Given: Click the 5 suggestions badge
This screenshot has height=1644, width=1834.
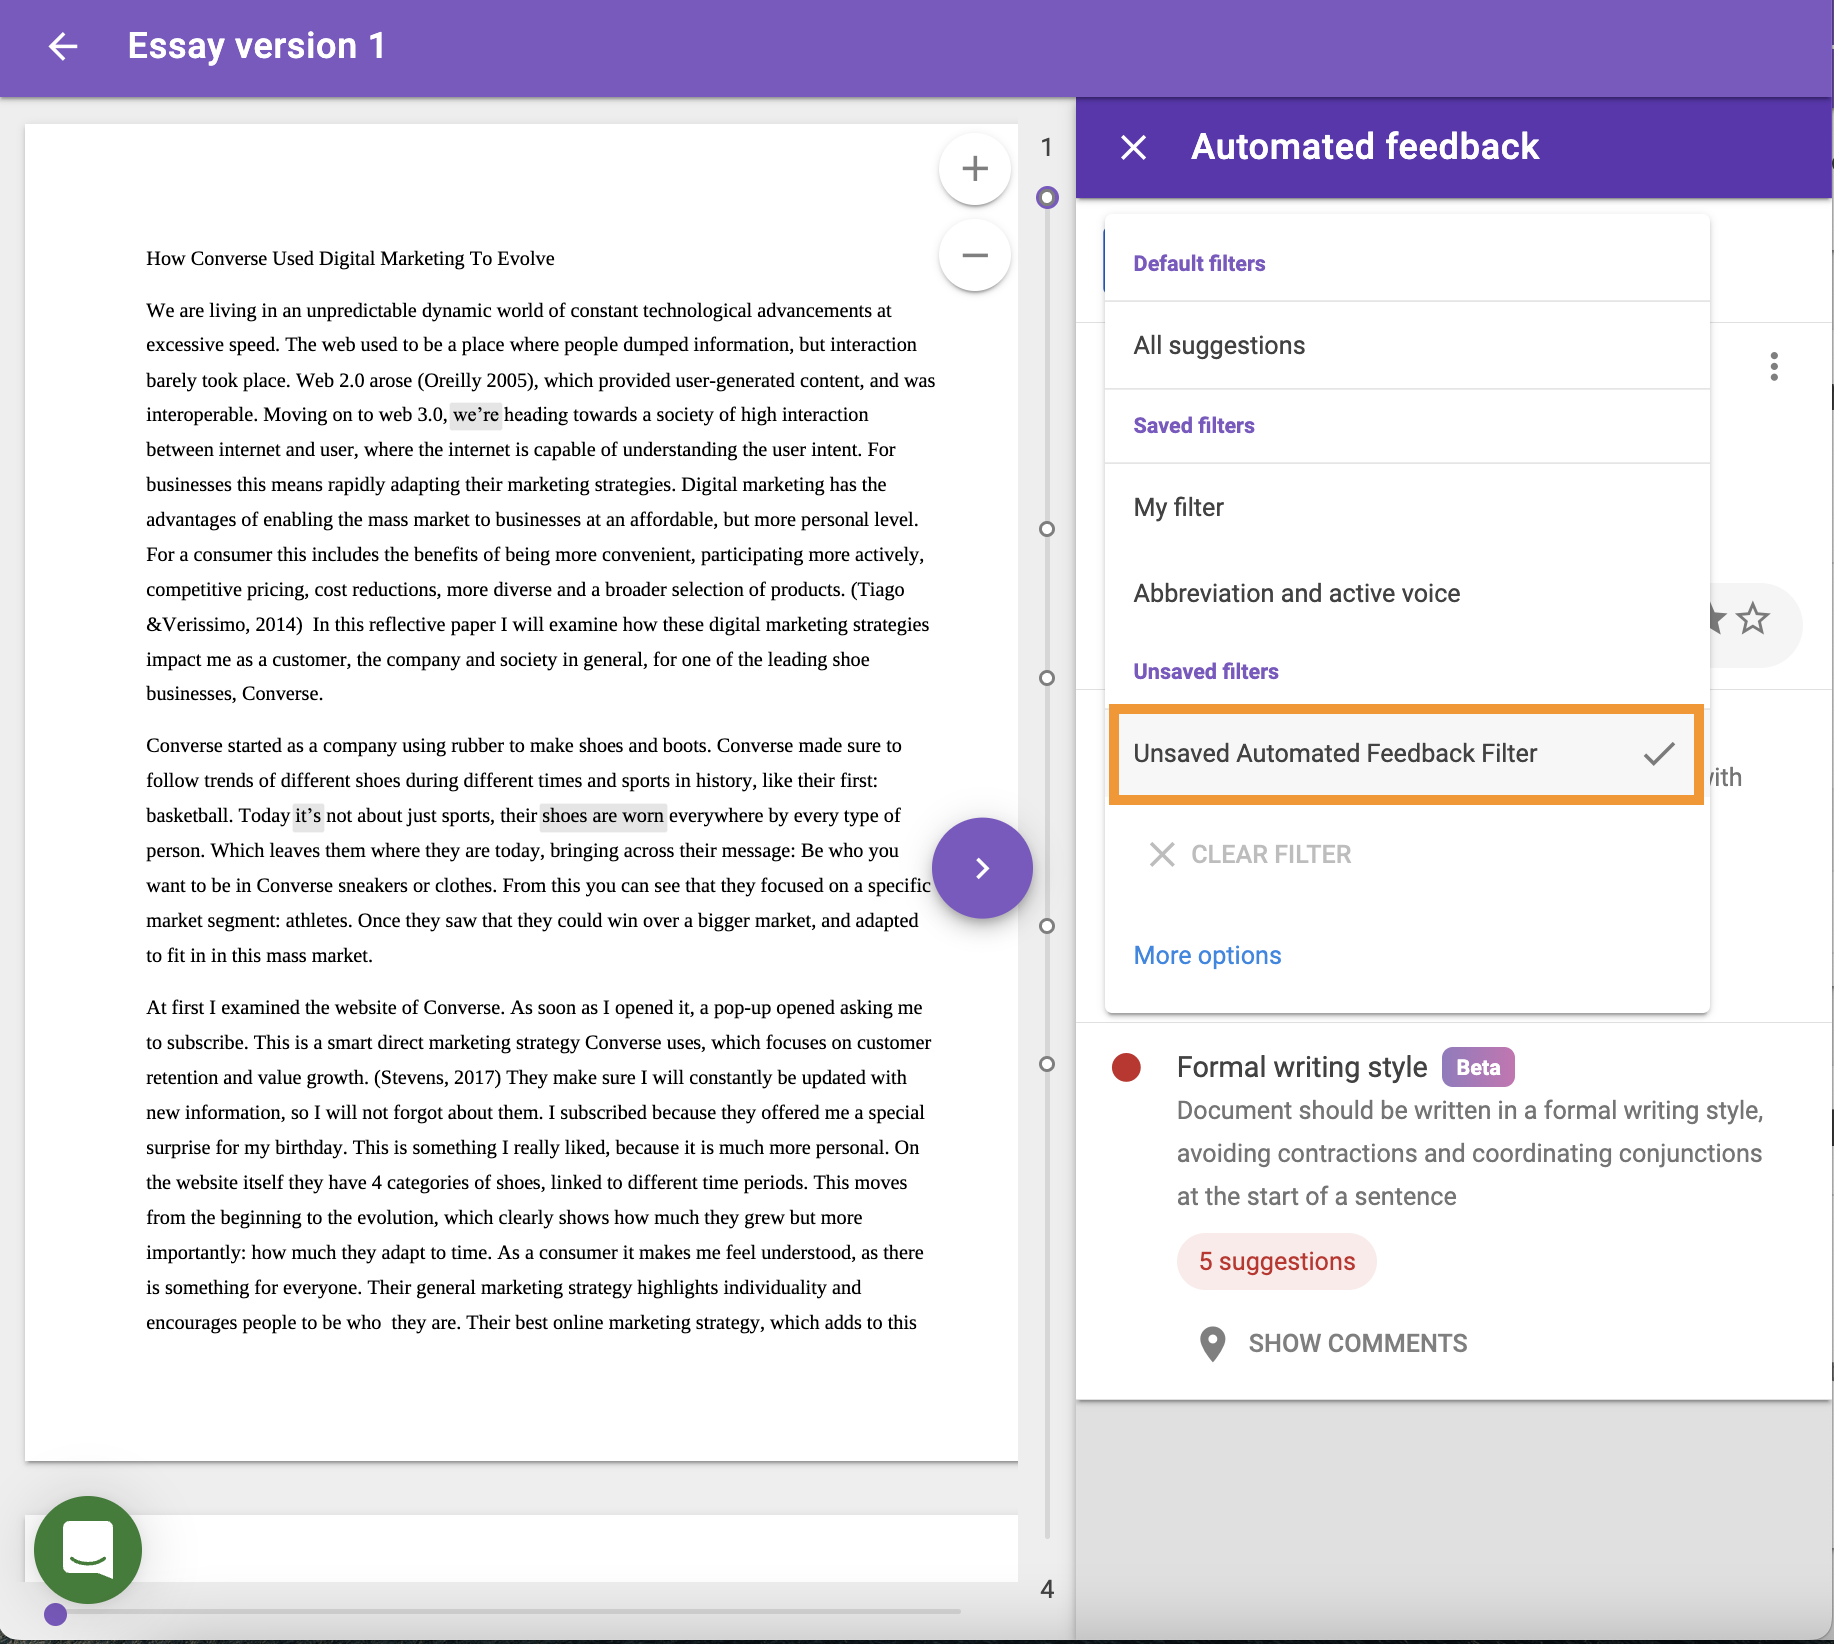Looking at the screenshot, I should point(1277,1262).
